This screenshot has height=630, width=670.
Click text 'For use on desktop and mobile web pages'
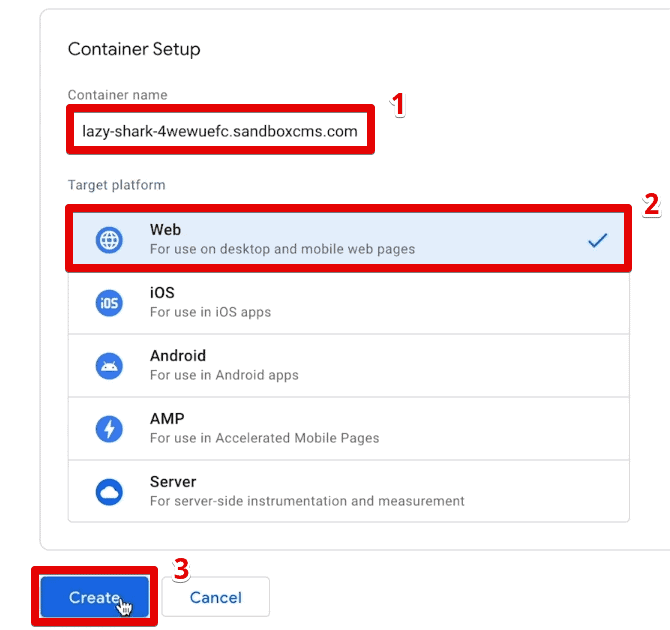[282, 249]
